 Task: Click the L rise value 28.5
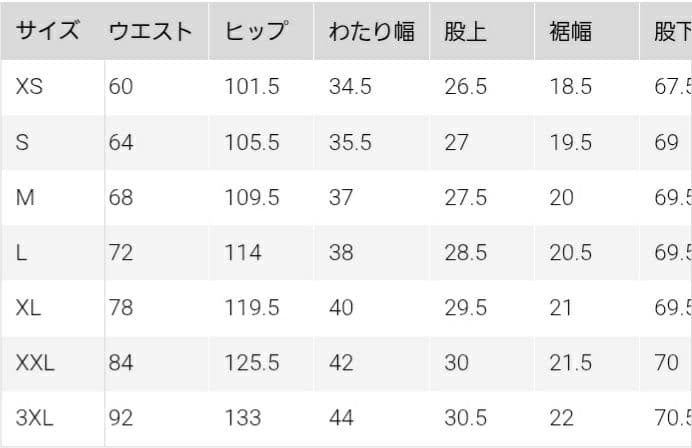tap(466, 252)
